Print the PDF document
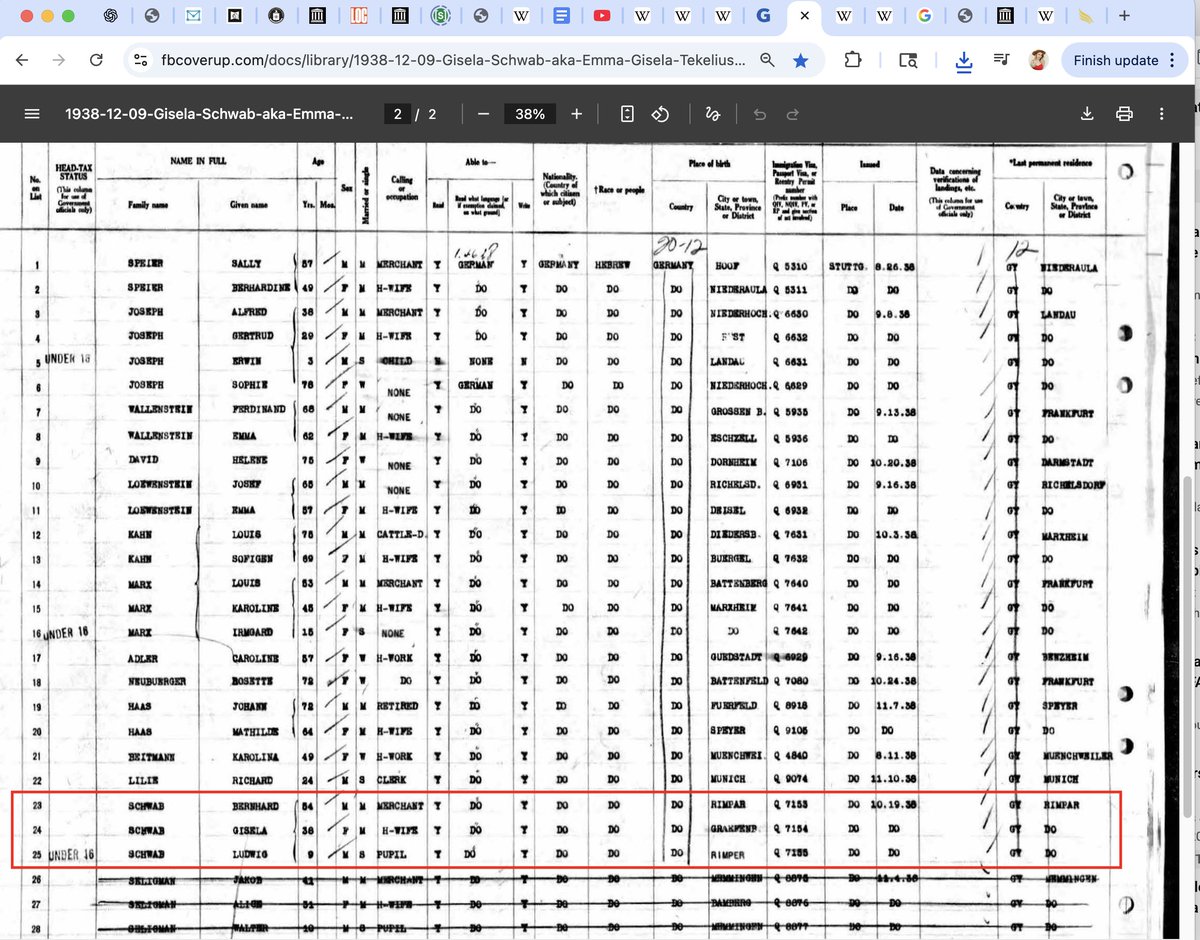 click(x=1124, y=114)
